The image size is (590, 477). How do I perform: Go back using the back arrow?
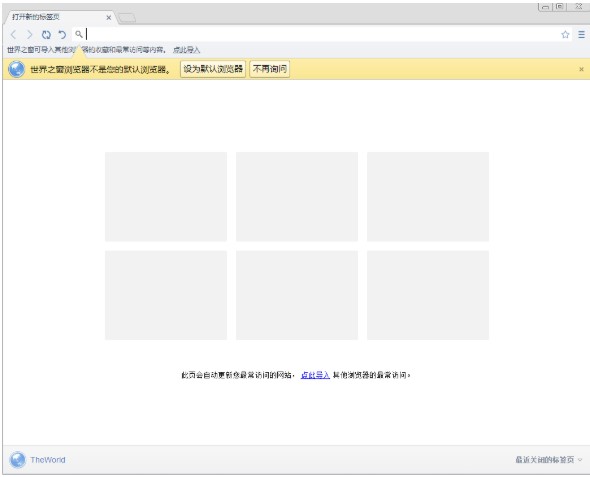click(x=14, y=35)
